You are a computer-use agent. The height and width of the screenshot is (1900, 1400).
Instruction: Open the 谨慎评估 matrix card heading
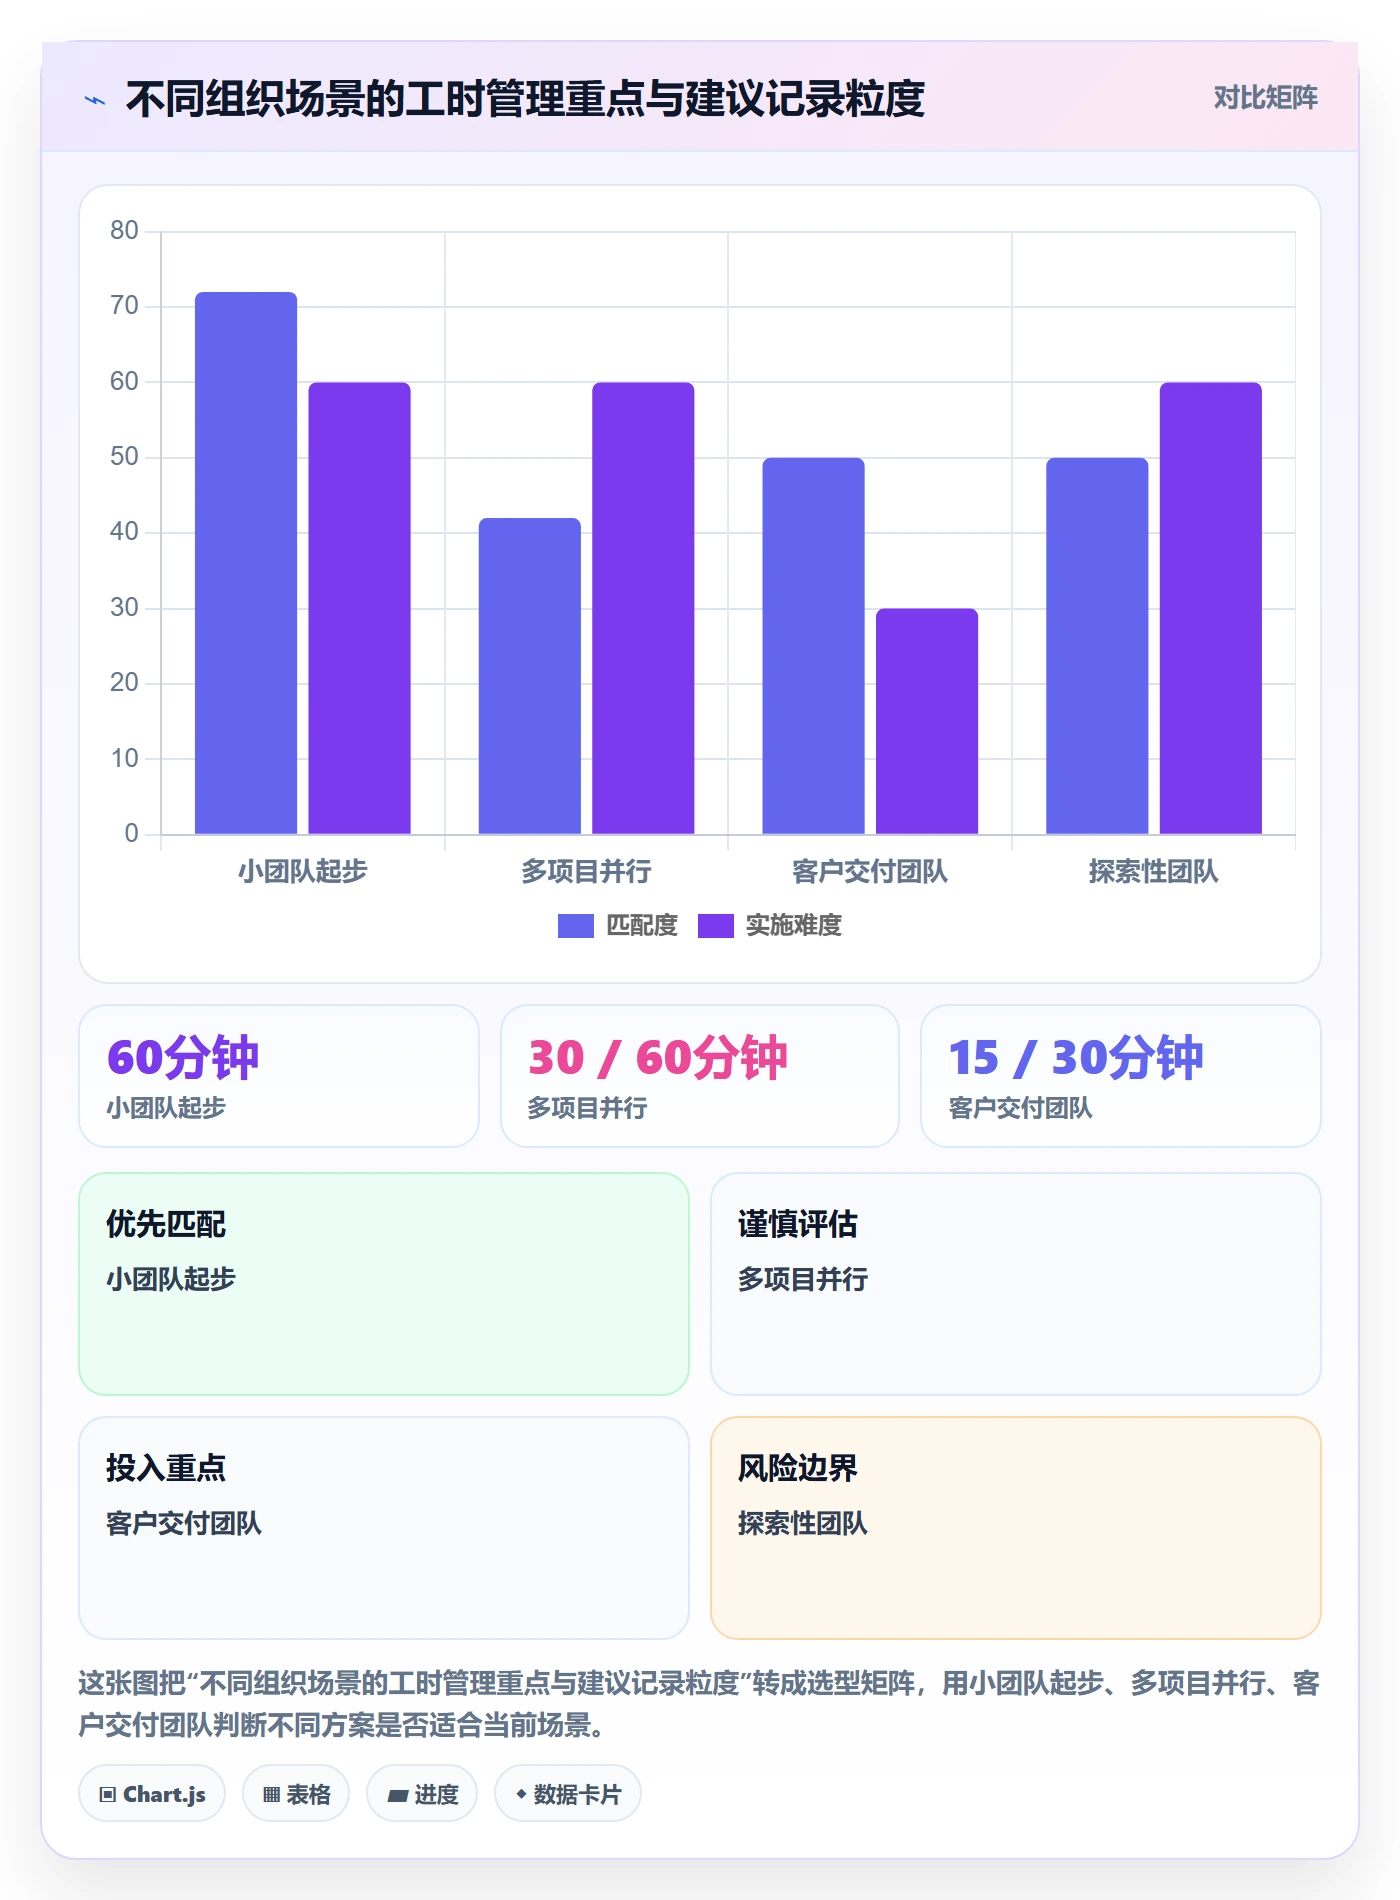(798, 1224)
